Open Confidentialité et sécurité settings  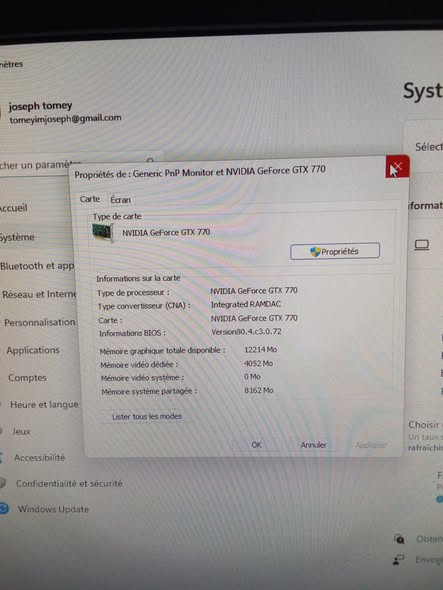click(69, 484)
